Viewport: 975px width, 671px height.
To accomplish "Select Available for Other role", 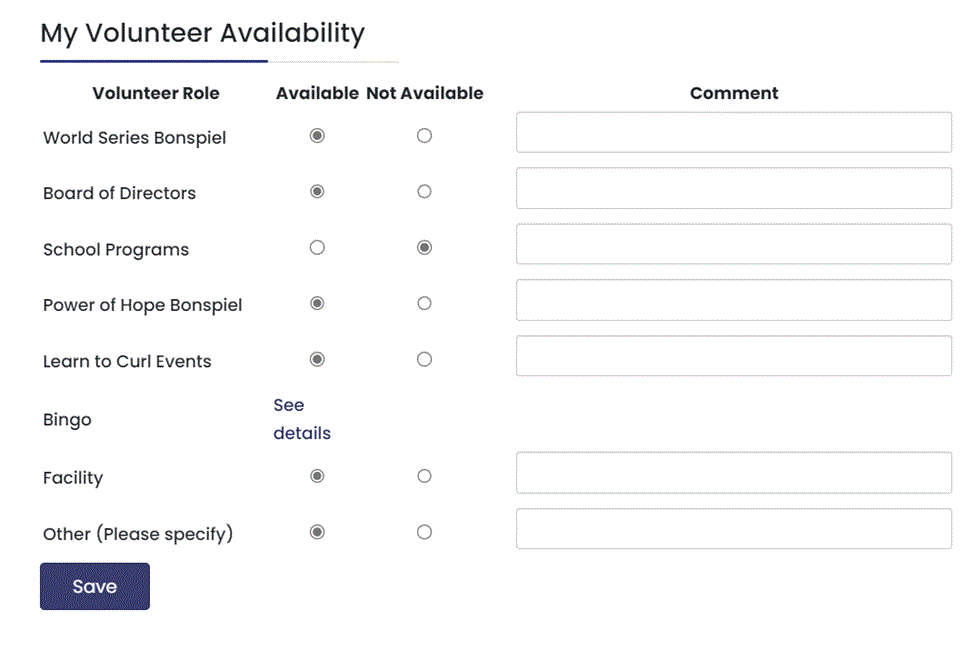I will (317, 532).
